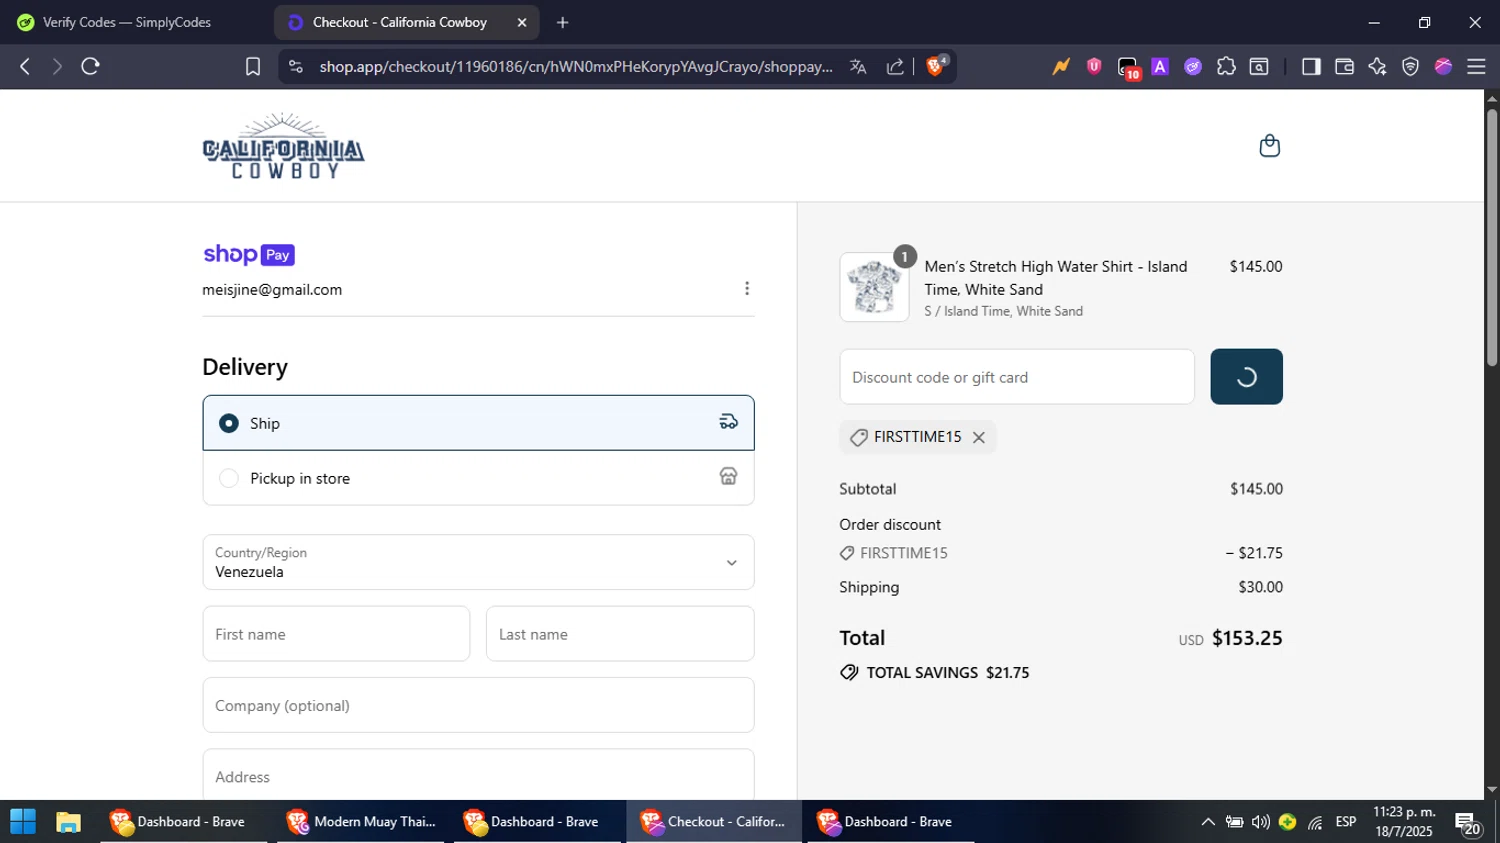Focus the Last name field
Image resolution: width=1500 pixels, height=843 pixels.
click(620, 634)
